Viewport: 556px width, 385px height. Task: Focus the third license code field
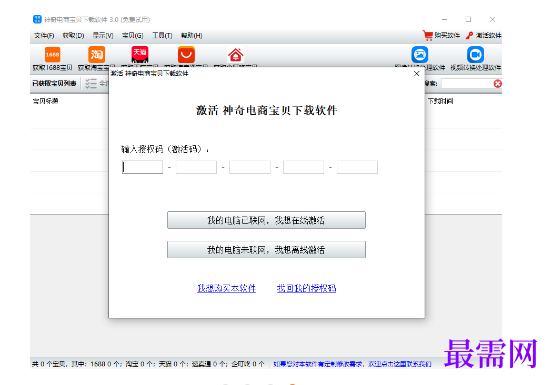(250, 167)
